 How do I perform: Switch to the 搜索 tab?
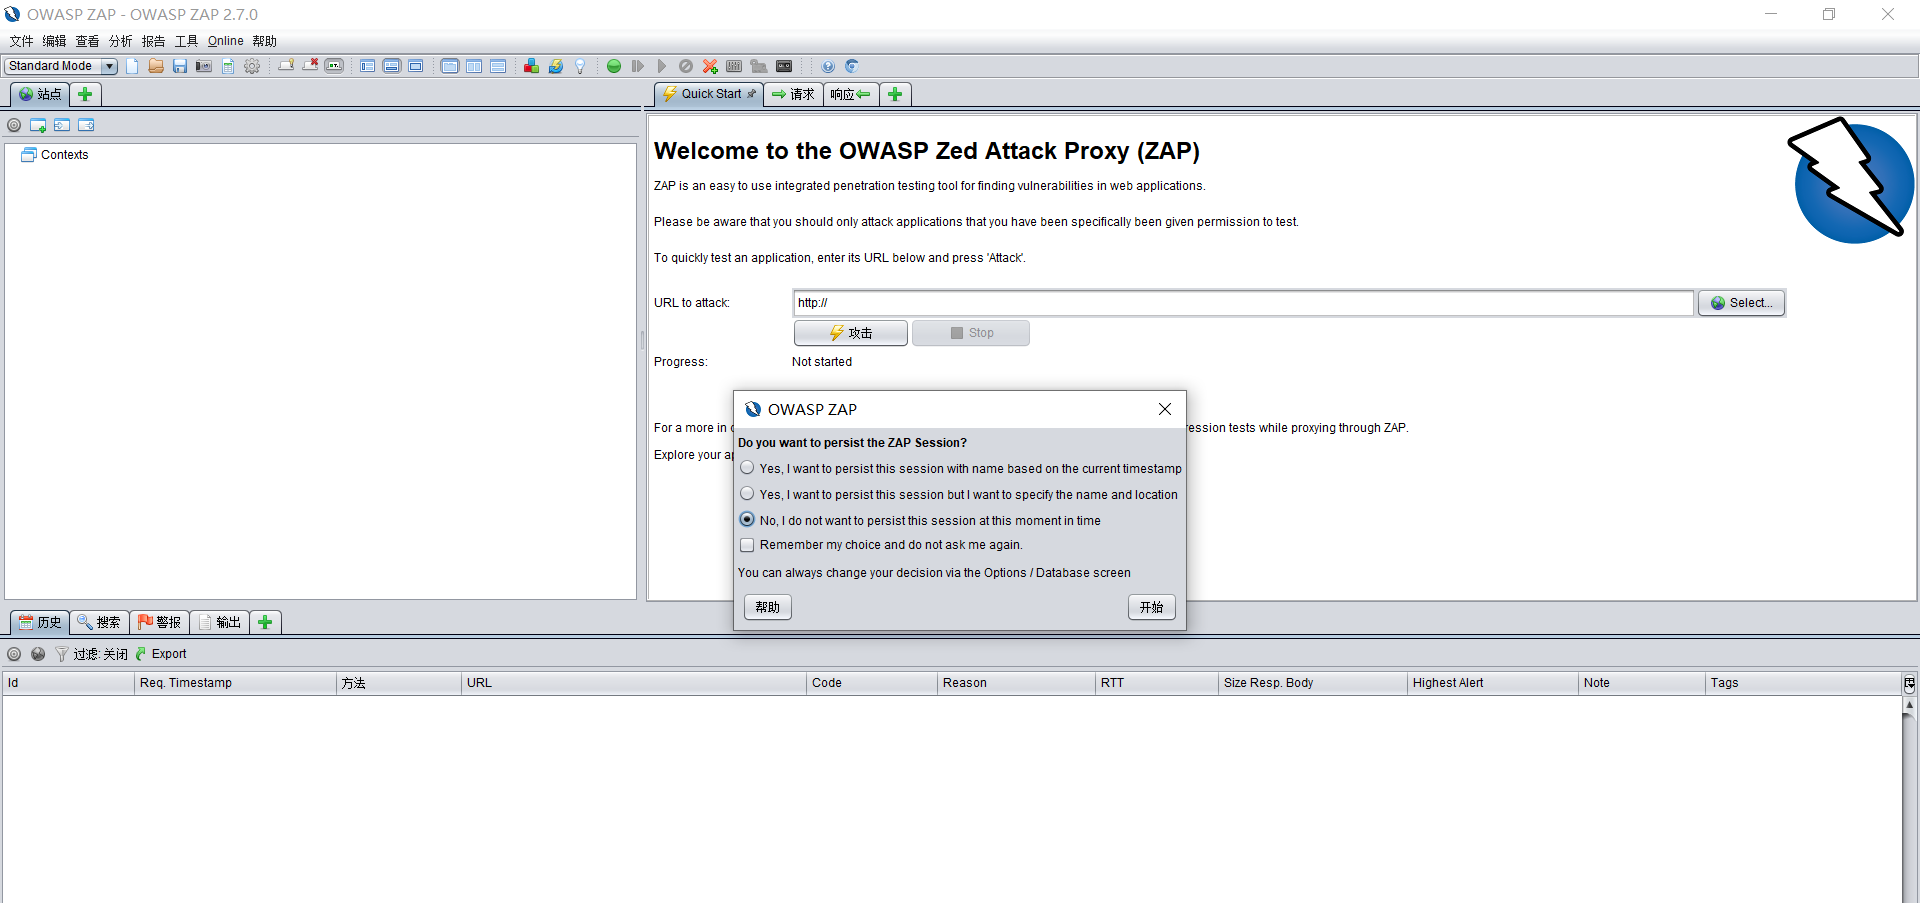100,622
